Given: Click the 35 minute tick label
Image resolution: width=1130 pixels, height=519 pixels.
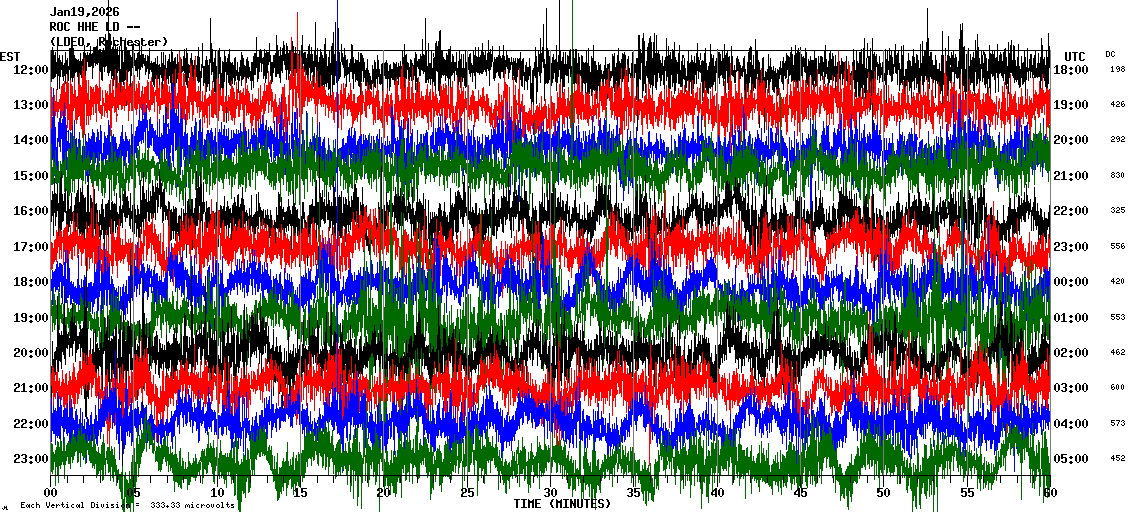Looking at the screenshot, I should (633, 493).
